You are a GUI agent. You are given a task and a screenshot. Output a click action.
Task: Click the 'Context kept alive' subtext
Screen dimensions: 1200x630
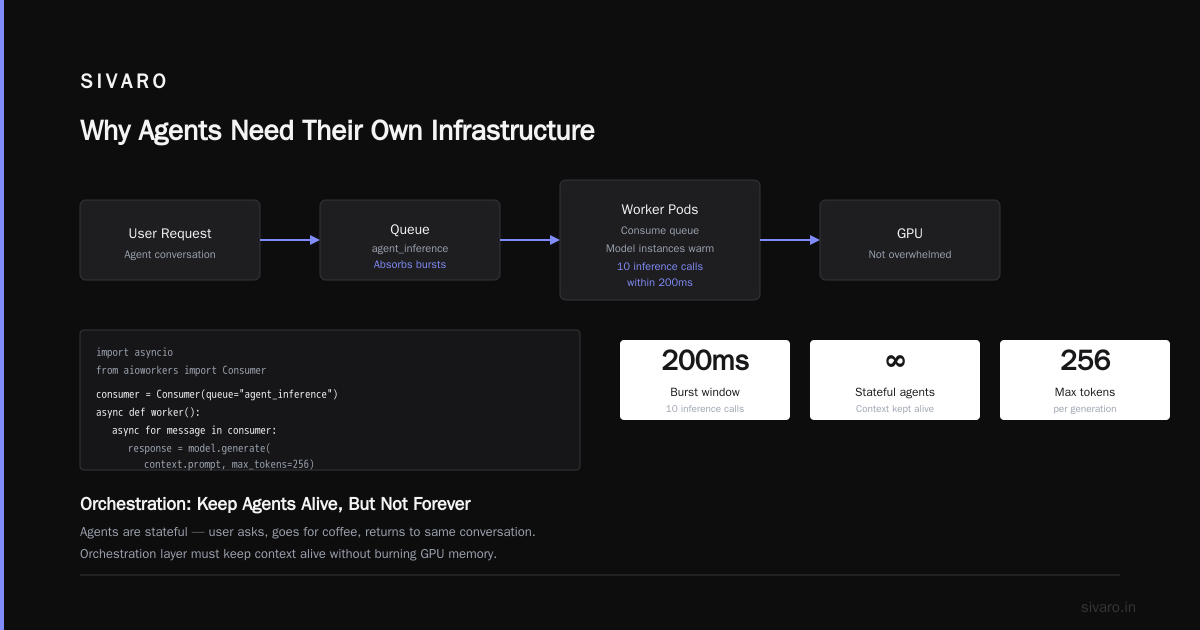tap(895, 409)
